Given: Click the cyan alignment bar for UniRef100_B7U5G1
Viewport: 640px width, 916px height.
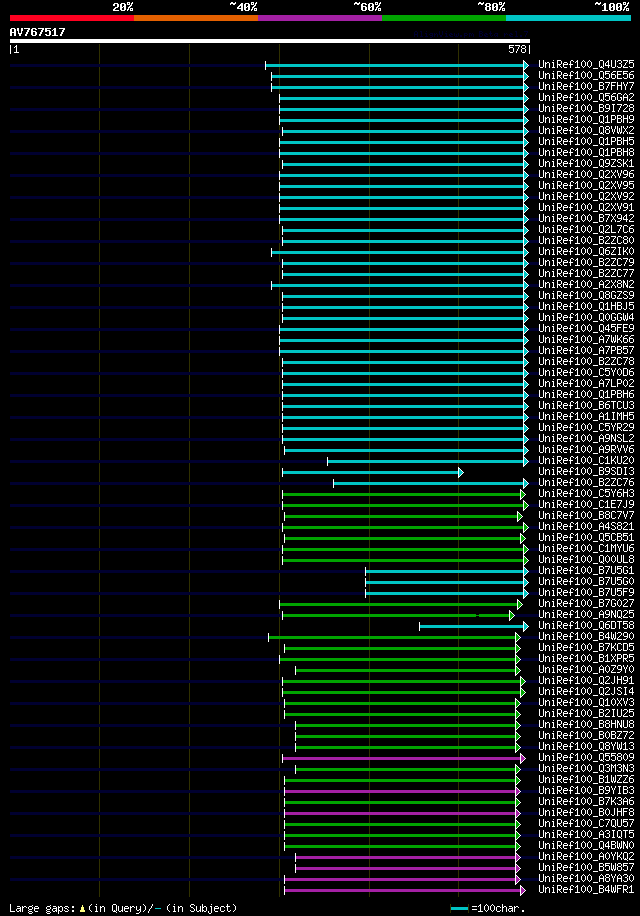Looking at the screenshot, I should coord(447,571).
